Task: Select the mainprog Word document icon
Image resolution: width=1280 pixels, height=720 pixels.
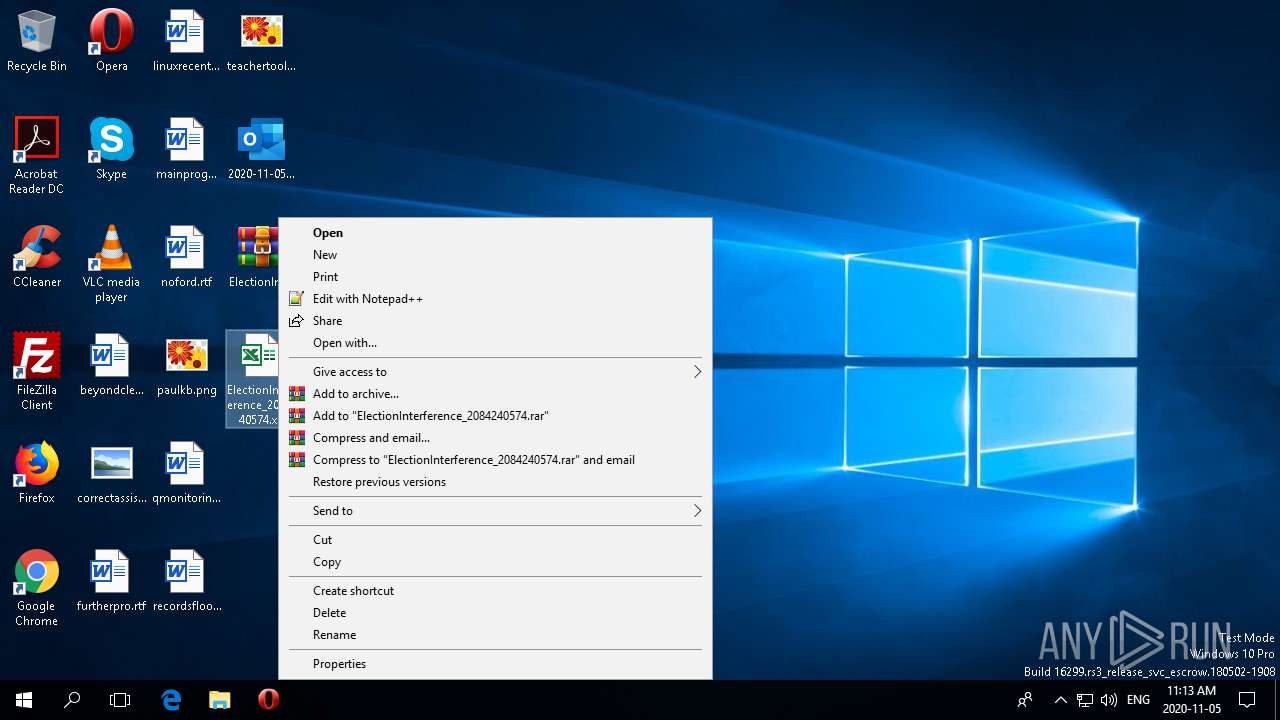Action: click(185, 150)
